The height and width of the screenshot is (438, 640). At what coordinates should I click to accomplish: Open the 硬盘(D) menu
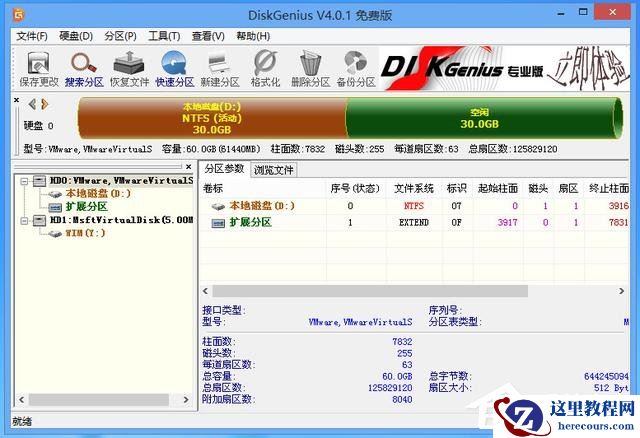click(x=76, y=36)
